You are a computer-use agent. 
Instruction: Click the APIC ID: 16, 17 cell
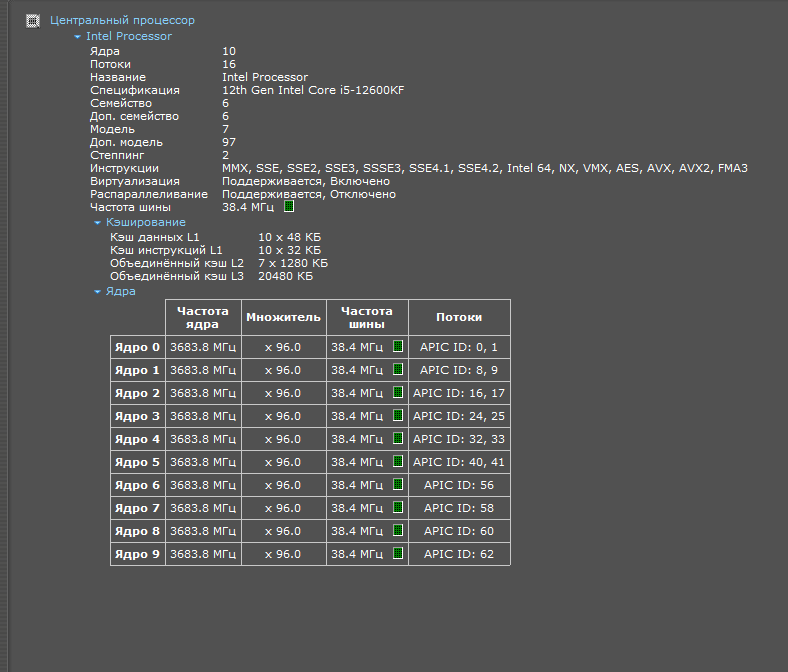pos(459,393)
